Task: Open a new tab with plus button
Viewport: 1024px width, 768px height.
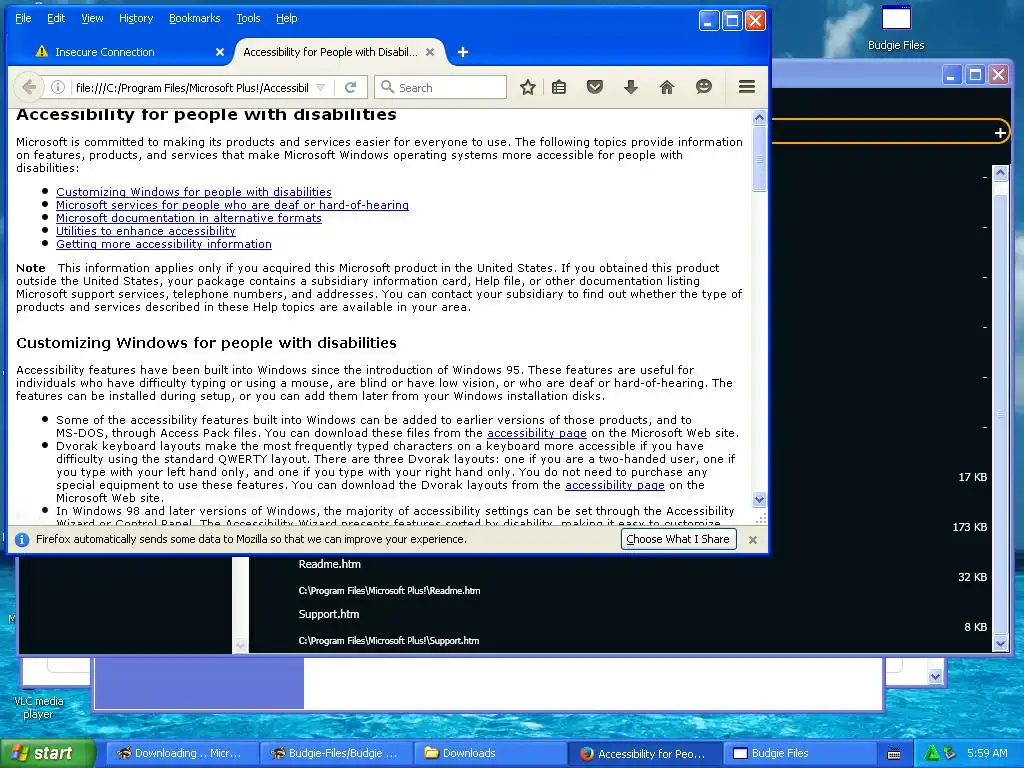Action: pos(462,52)
